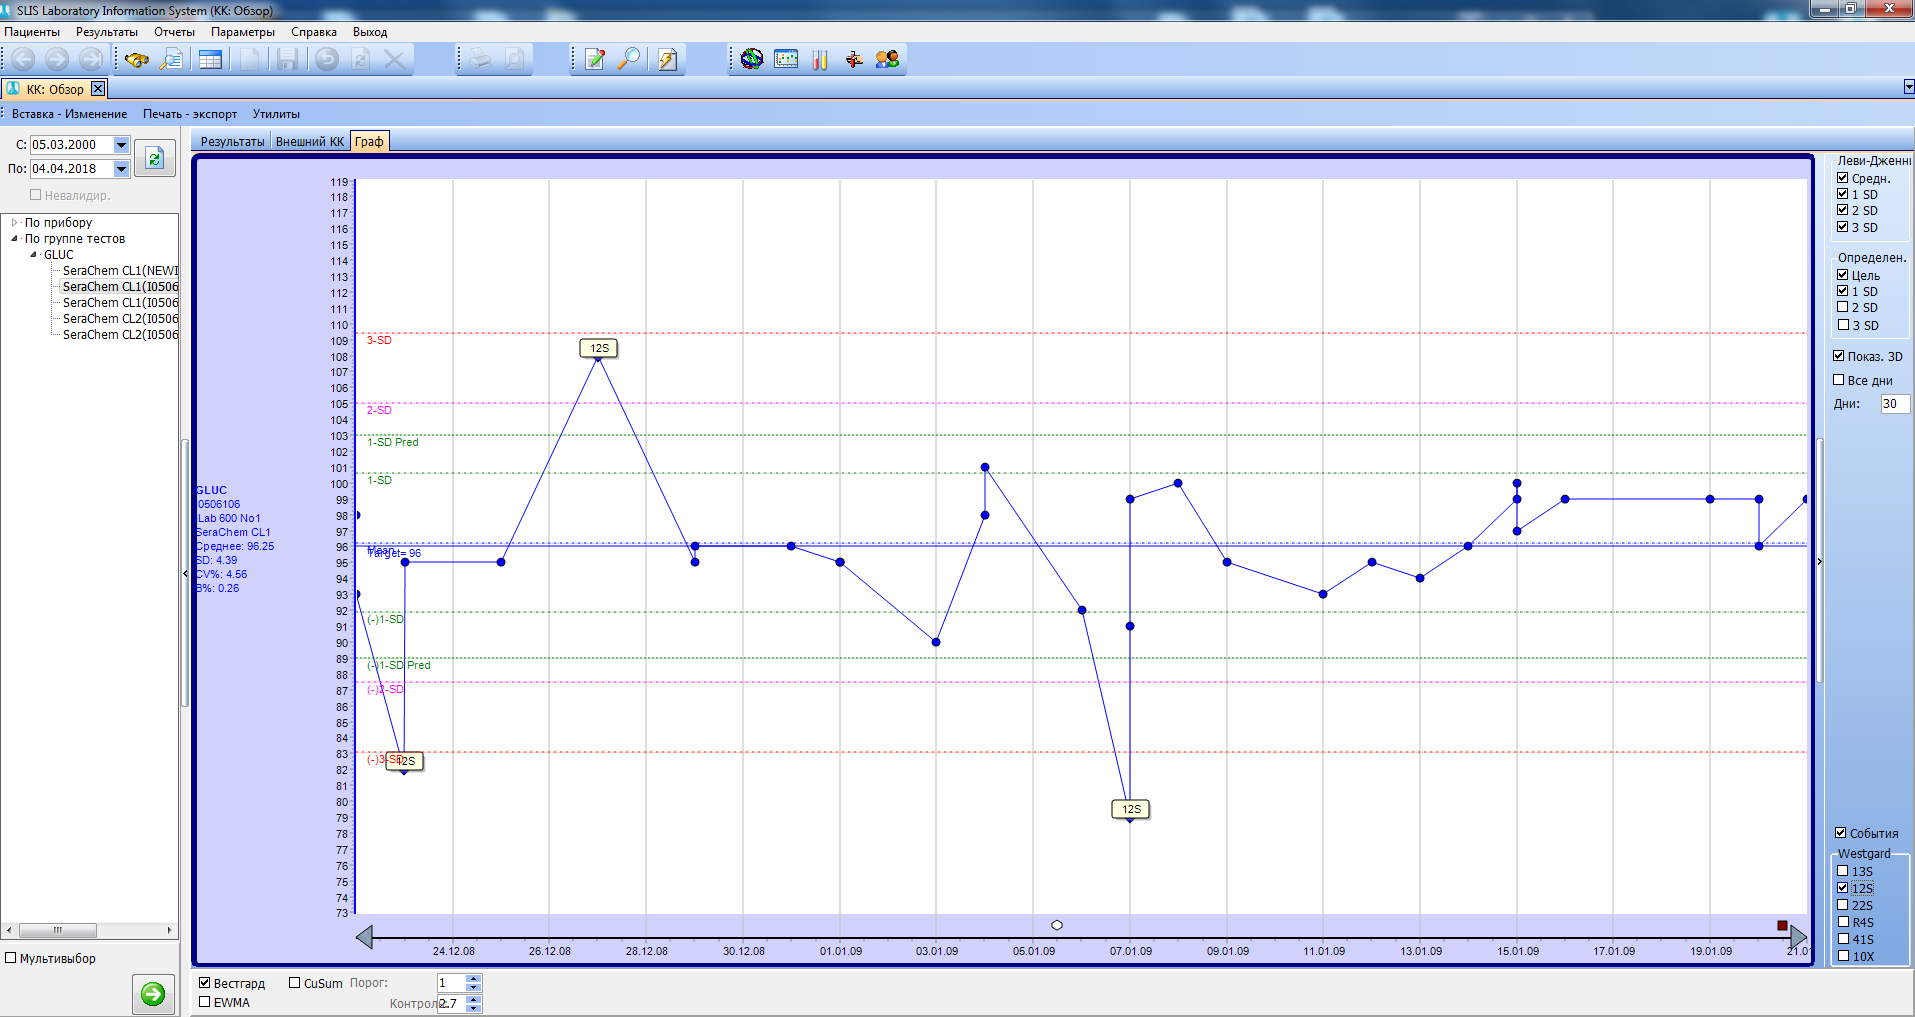Click the notepad with pencil icon
Viewport: 1915px width, 1017px height.
tap(595, 60)
